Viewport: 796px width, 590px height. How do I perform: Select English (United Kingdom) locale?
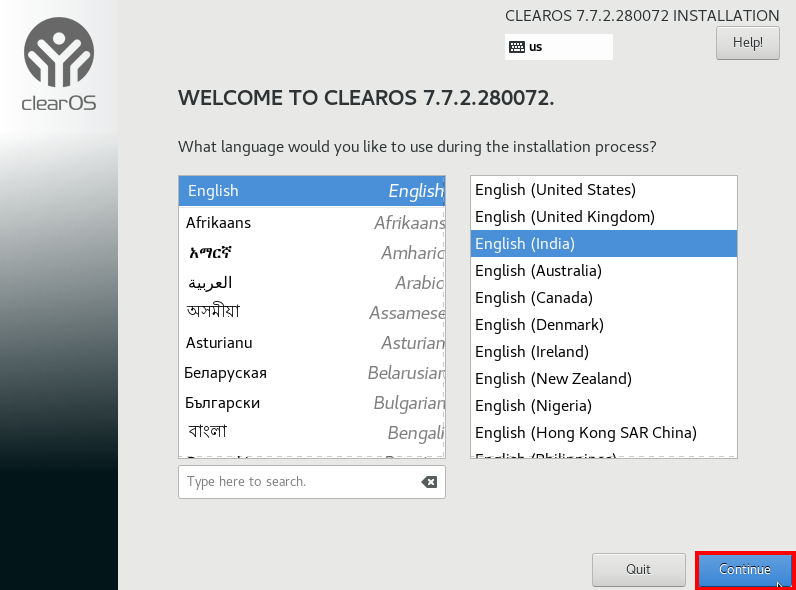604,217
